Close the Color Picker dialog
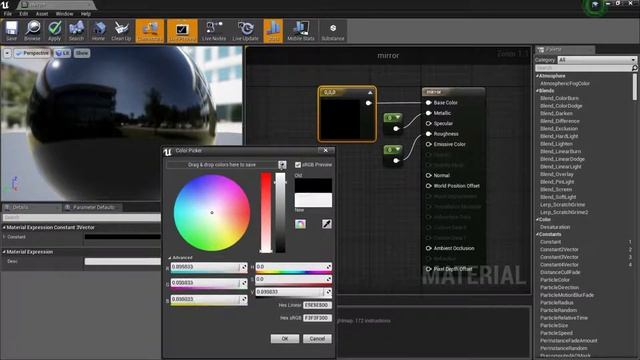This screenshot has width=640, height=360. (x=326, y=151)
